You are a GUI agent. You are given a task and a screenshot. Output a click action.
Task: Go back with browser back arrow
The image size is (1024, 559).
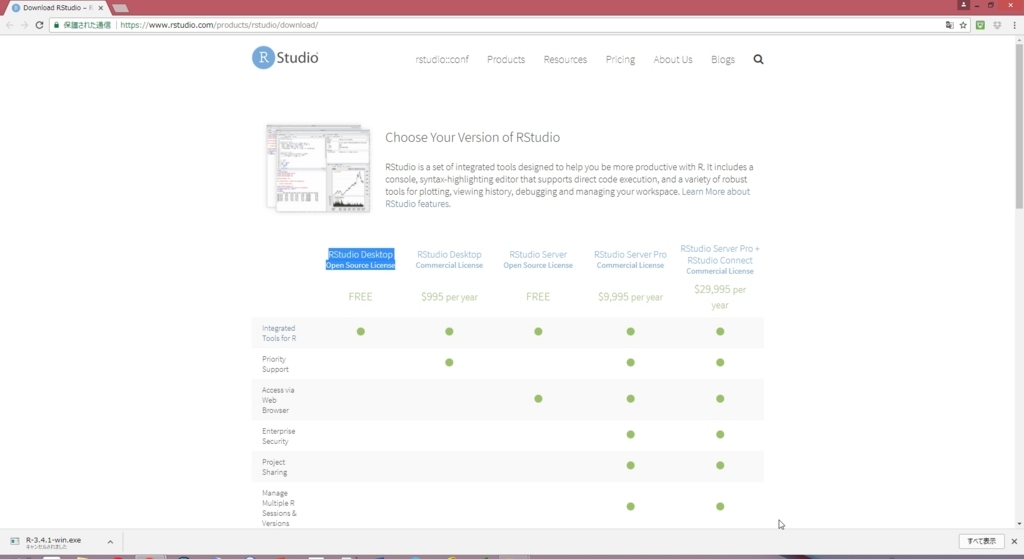click(x=9, y=25)
